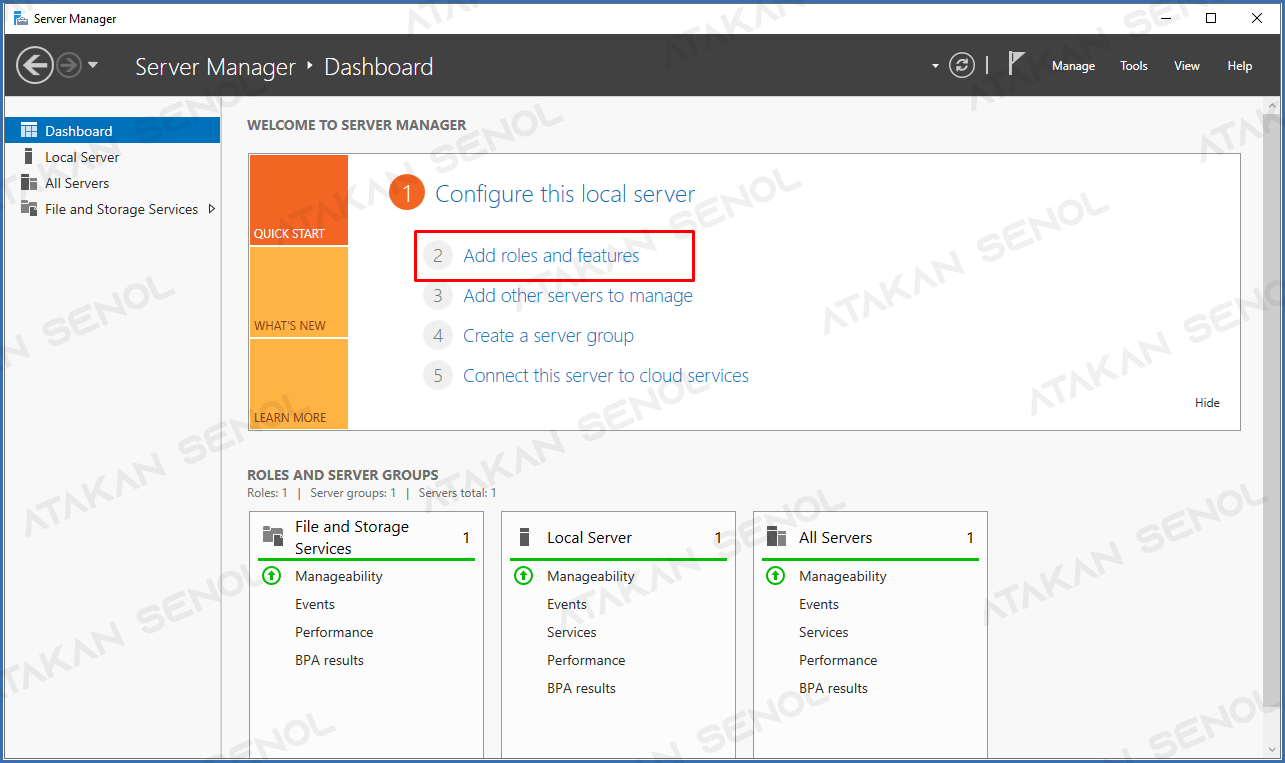Open Events in File and Storage Services tile

pos(315,604)
